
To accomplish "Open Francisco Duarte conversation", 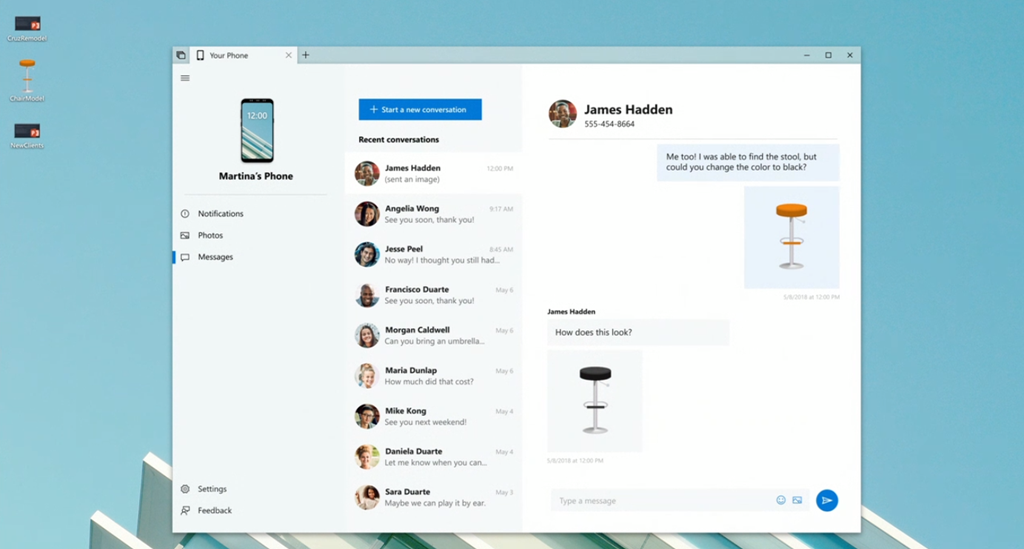I will pos(434,294).
